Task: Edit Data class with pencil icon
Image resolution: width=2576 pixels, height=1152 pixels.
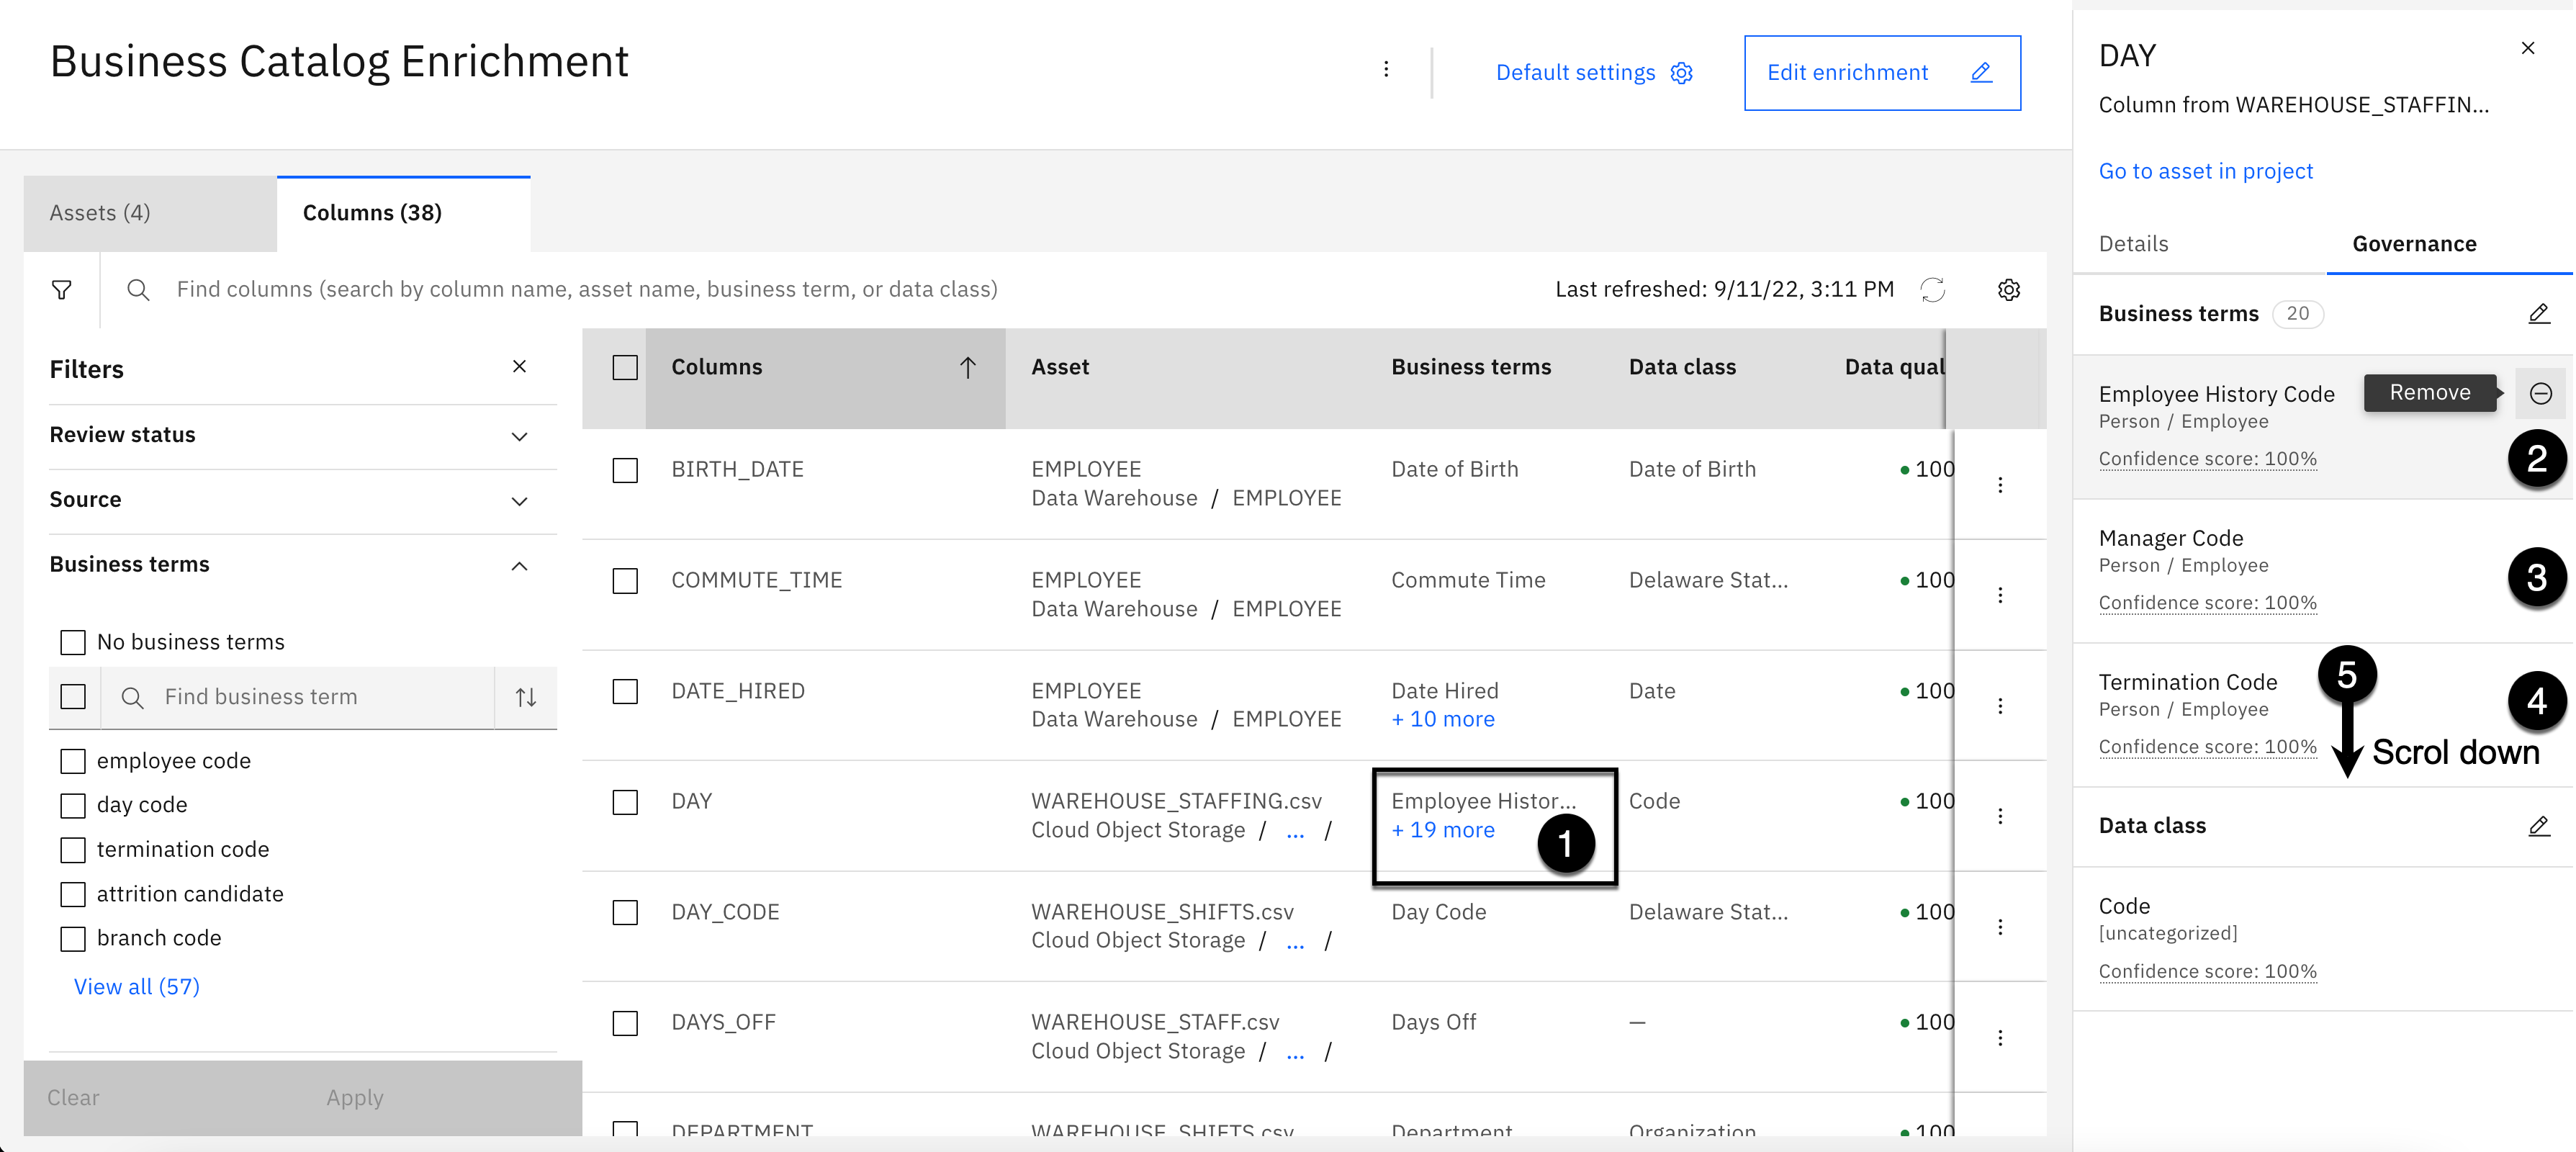Action: (2538, 826)
